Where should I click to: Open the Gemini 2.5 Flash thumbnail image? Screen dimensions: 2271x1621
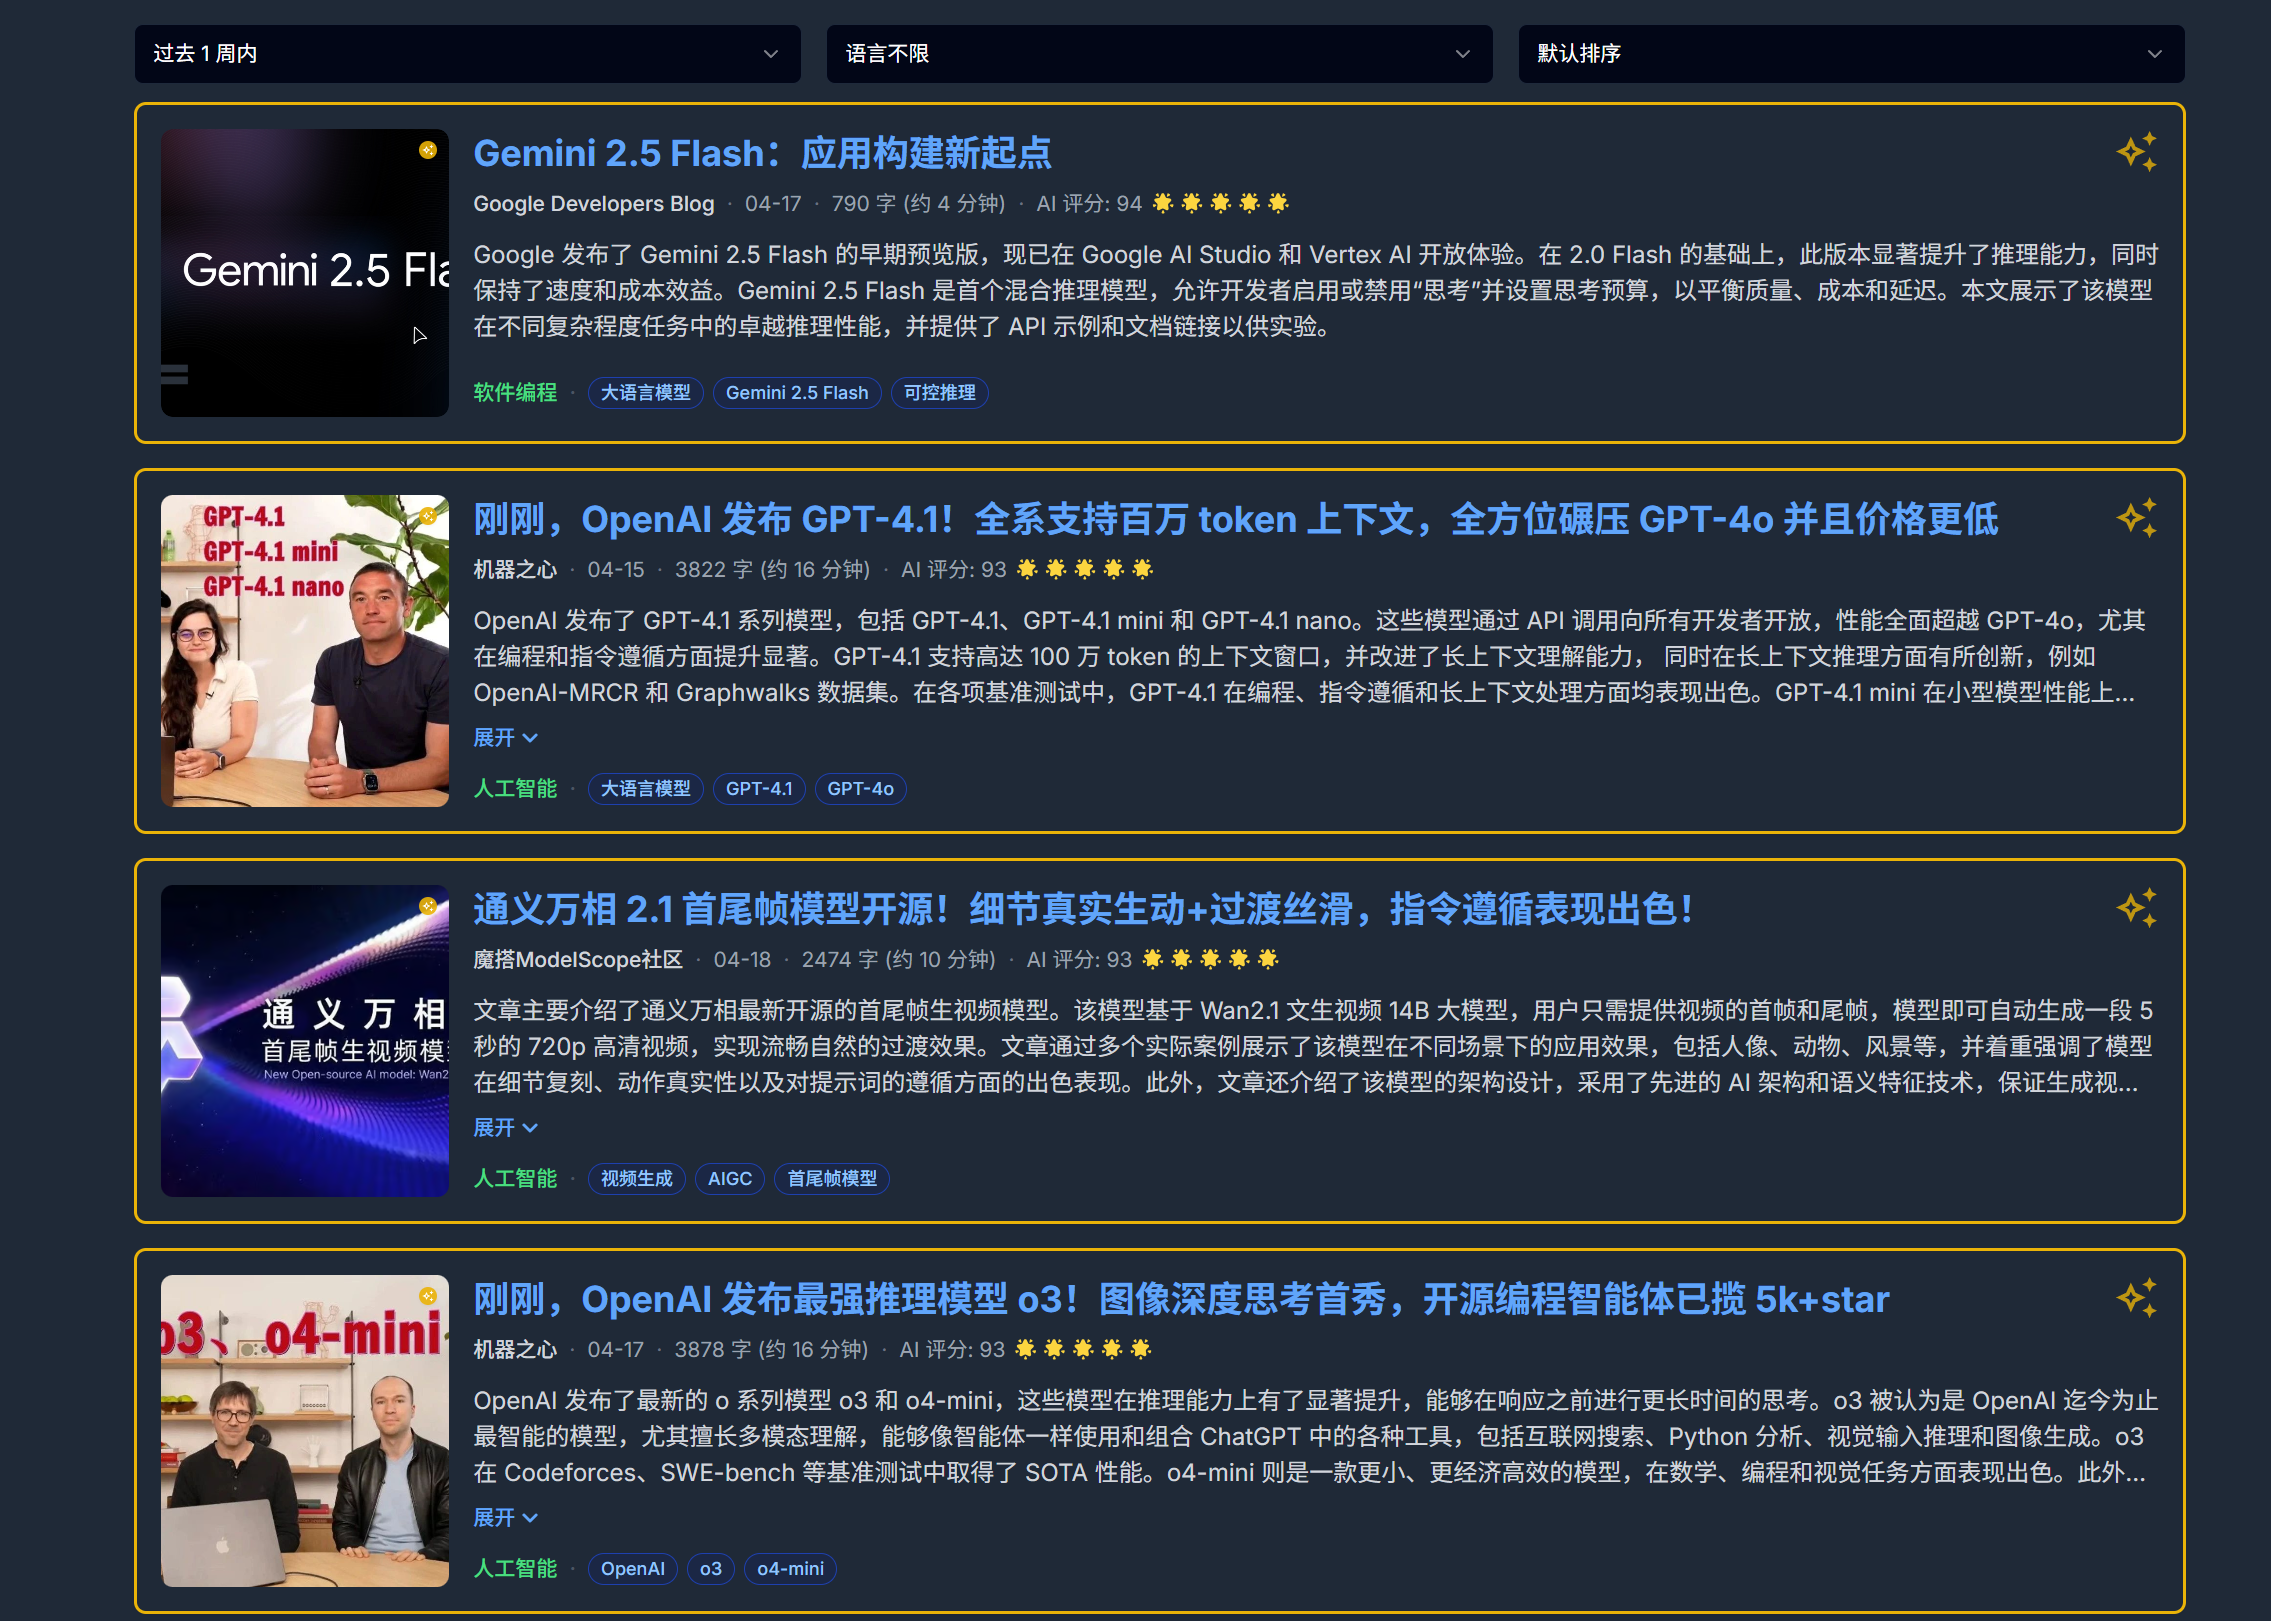(305, 273)
